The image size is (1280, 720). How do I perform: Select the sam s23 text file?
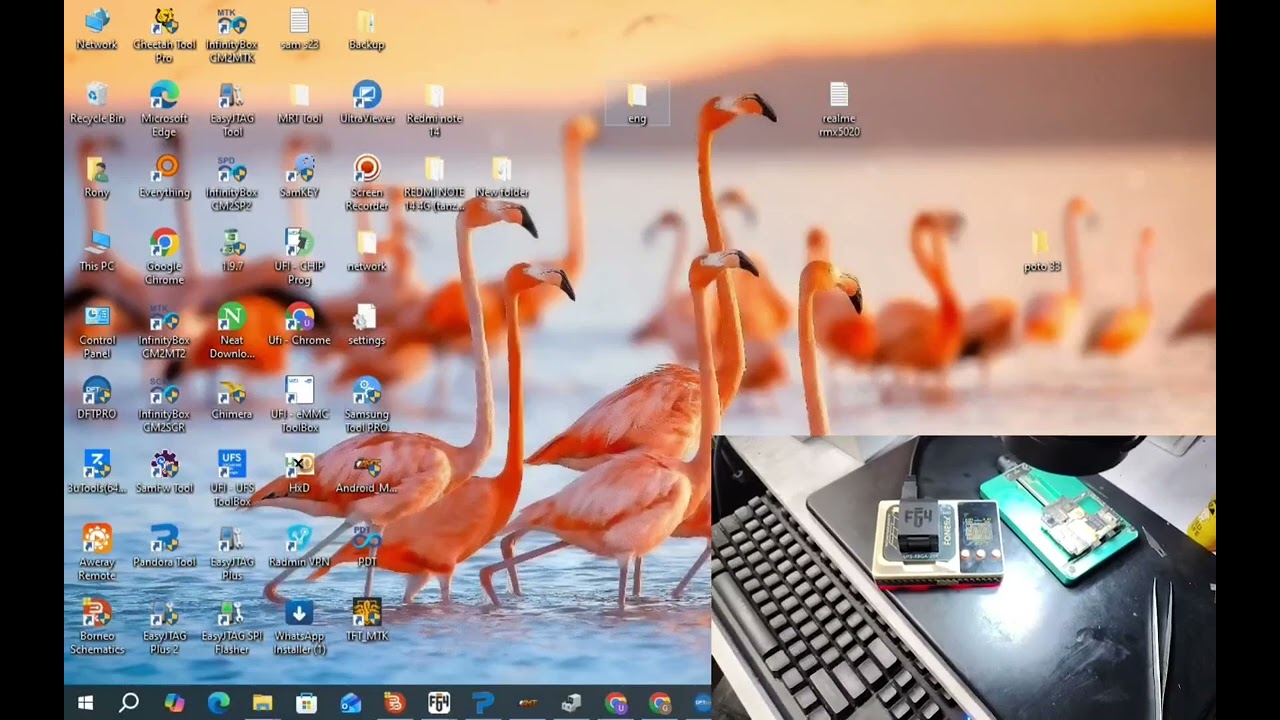(x=299, y=29)
